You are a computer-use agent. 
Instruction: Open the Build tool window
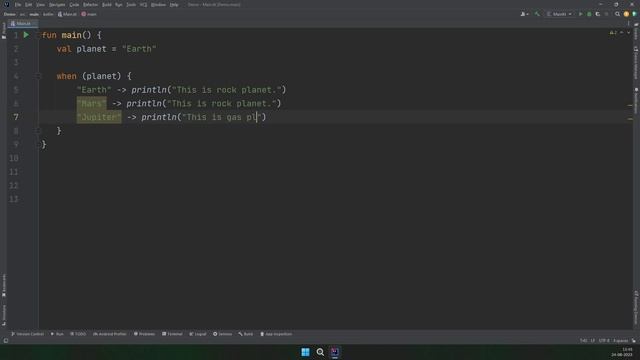[x=246, y=334]
